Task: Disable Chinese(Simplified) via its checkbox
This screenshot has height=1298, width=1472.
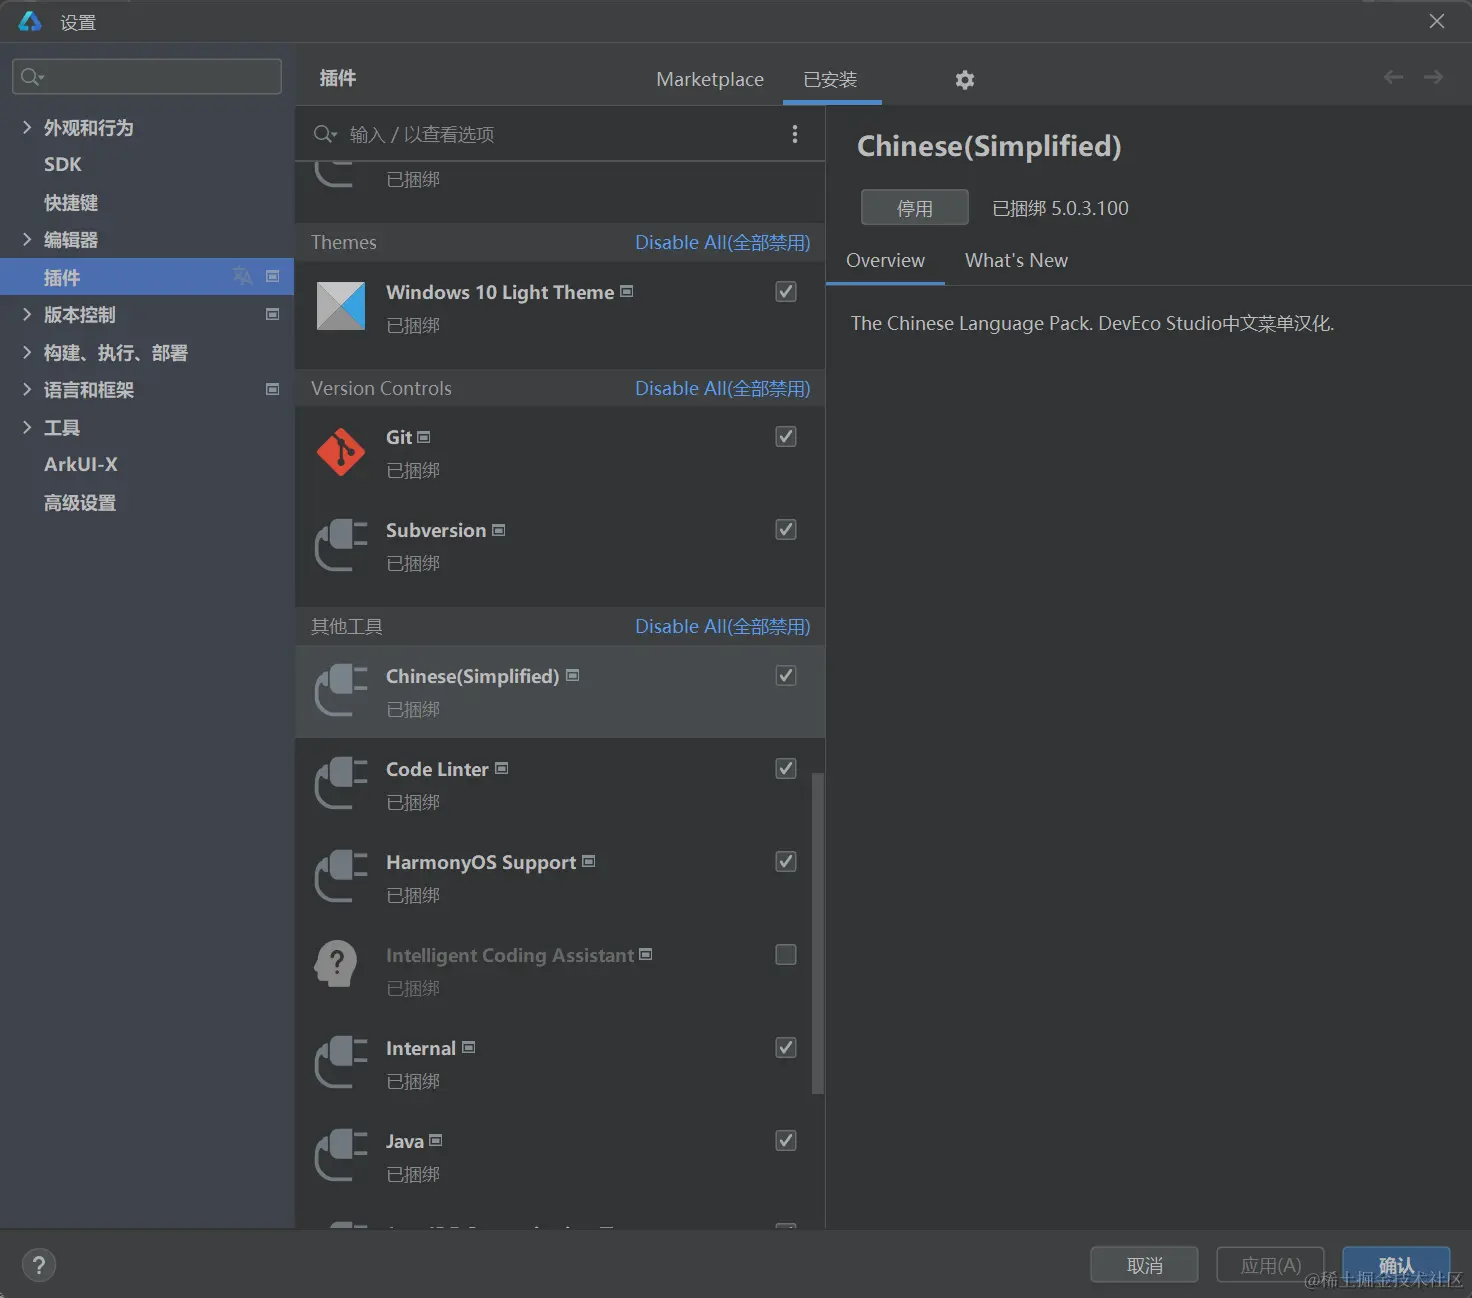Action: 786,675
